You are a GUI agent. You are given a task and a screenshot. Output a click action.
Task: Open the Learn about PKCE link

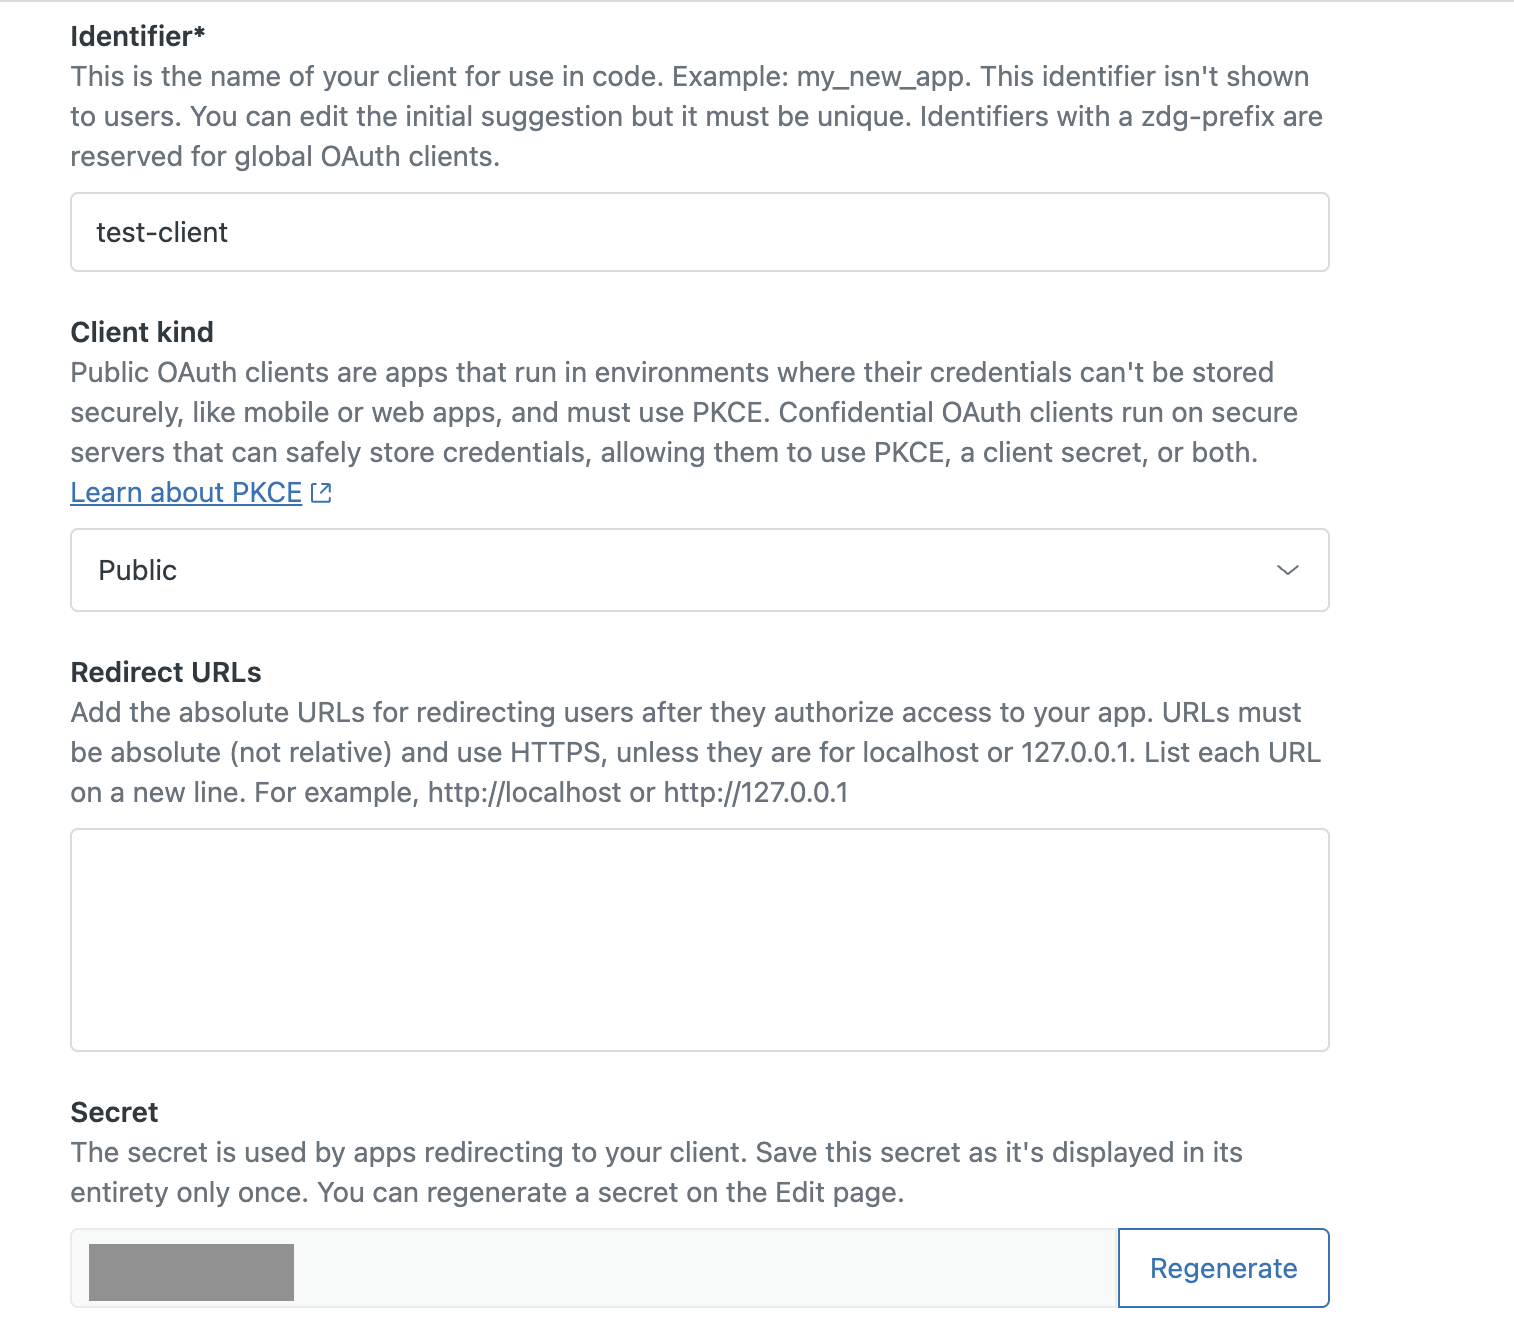tap(184, 492)
